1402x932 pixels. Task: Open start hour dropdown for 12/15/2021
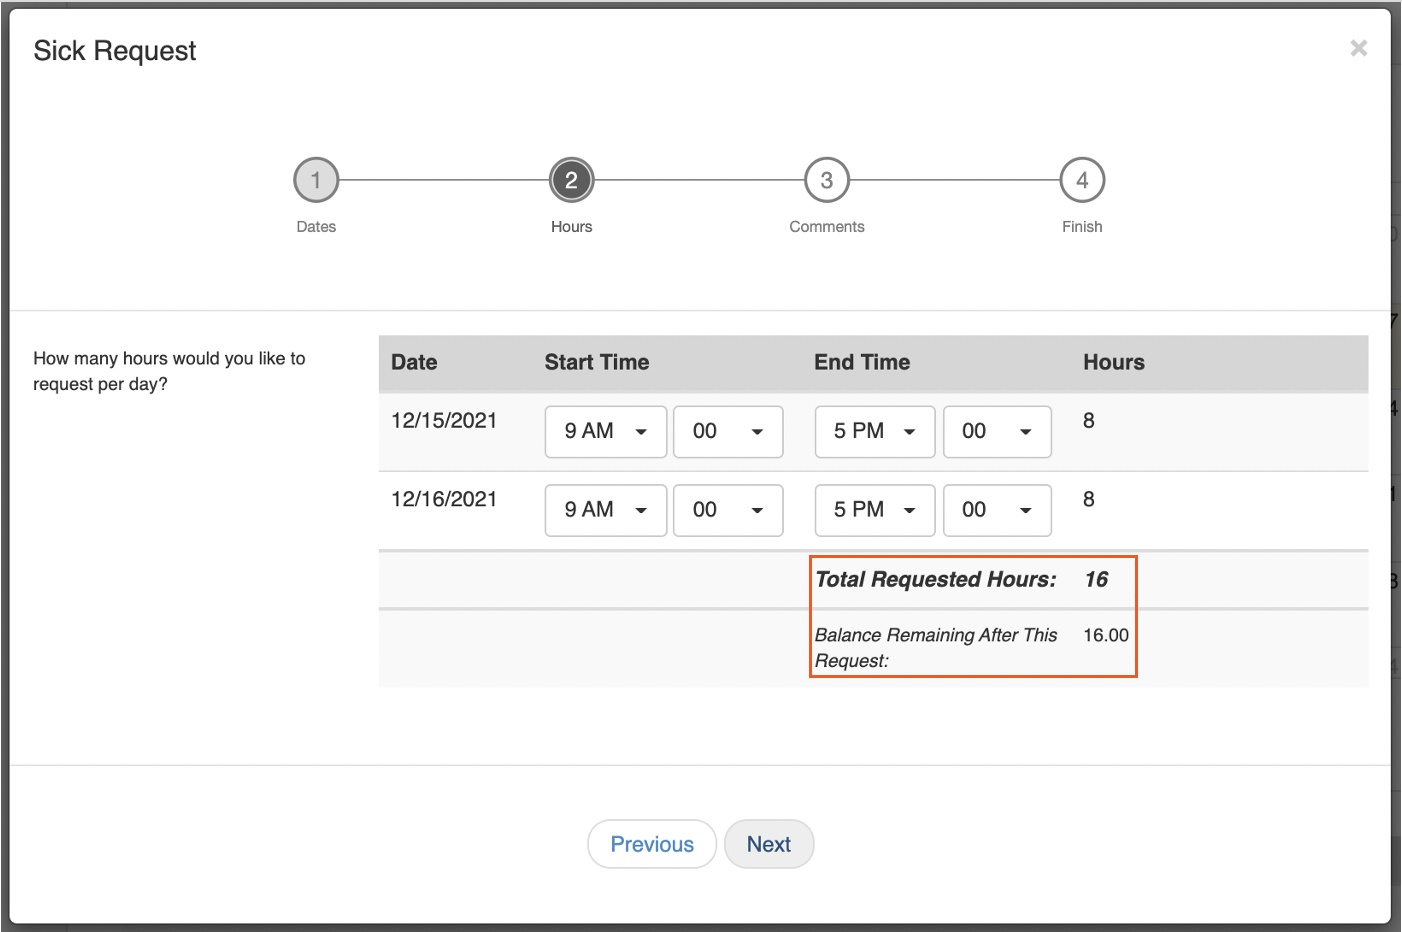605,432
